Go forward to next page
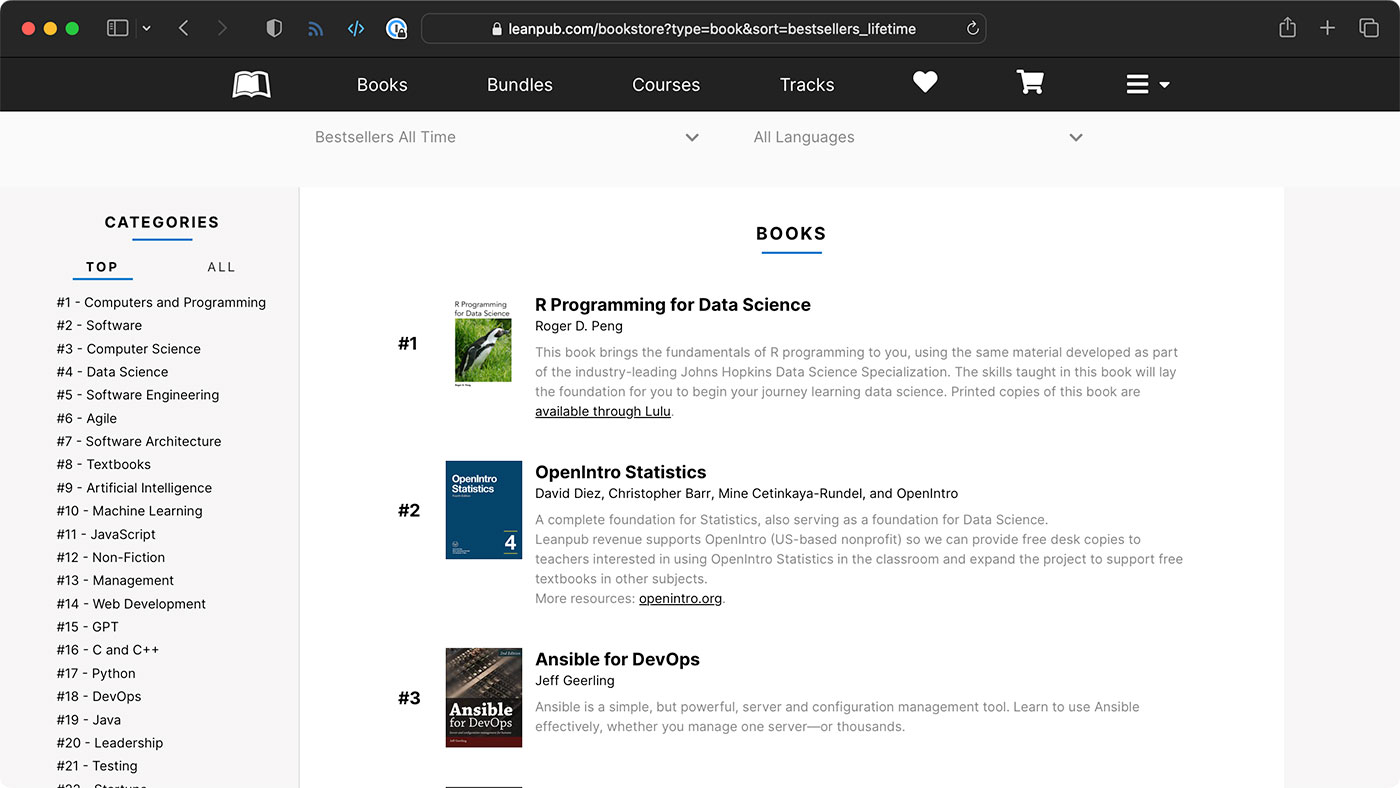This screenshot has width=1400, height=788. click(x=222, y=28)
